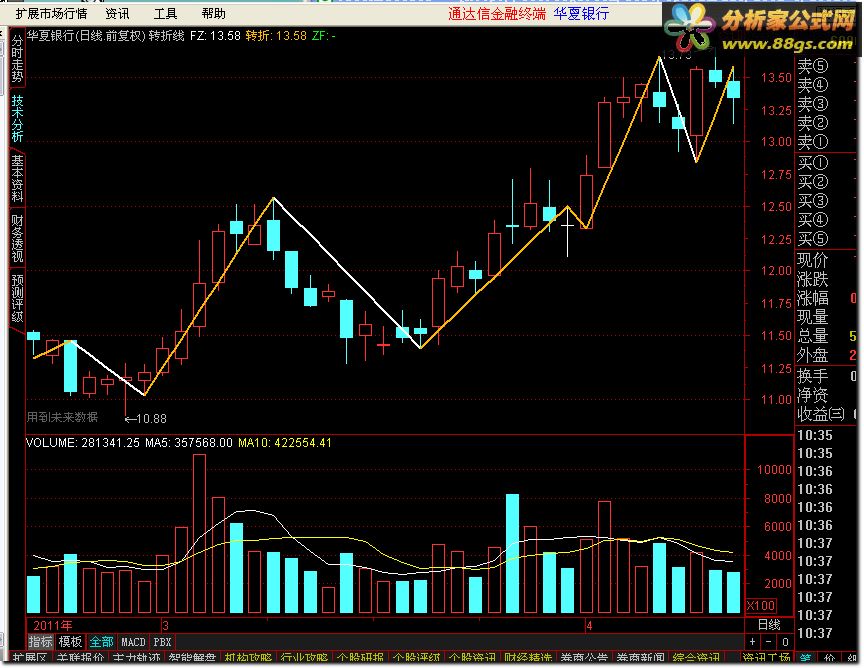Viewport: 864px width, 668px height.
Task: Open the 关联报价 bottom tab
Action: click(x=80, y=658)
